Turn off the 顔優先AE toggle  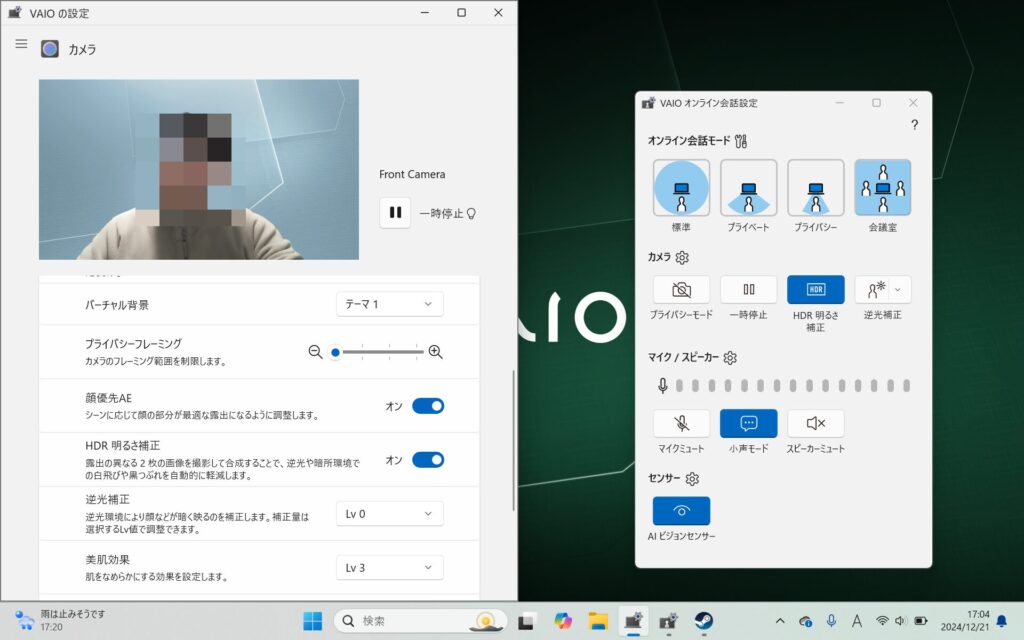tap(428, 406)
